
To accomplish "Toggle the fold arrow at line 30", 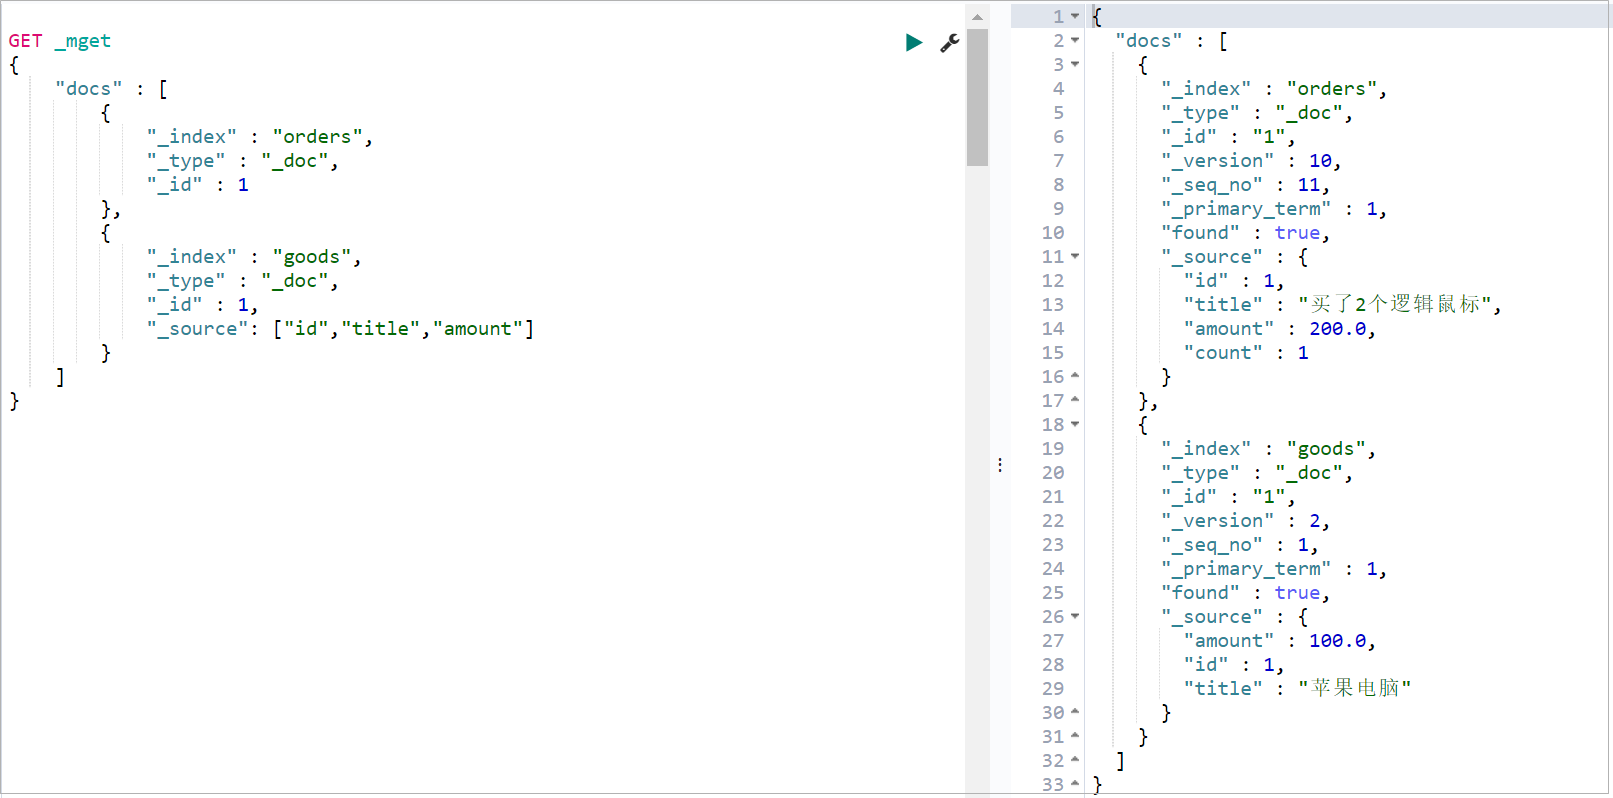I will (1075, 712).
